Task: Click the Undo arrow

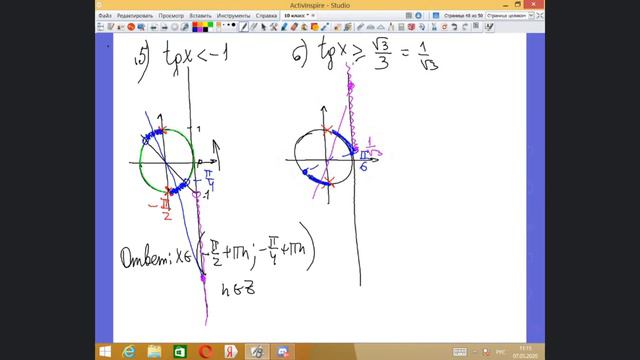Action: [x=454, y=27]
